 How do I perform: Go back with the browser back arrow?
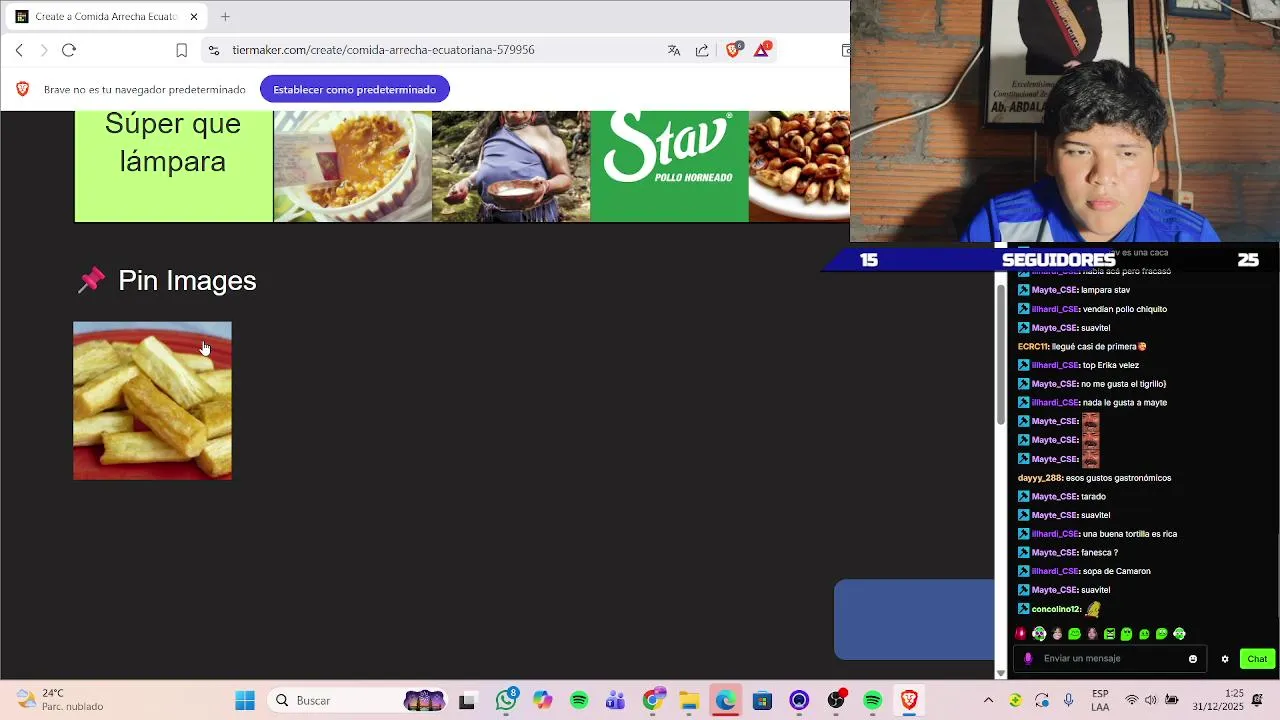[x=19, y=50]
